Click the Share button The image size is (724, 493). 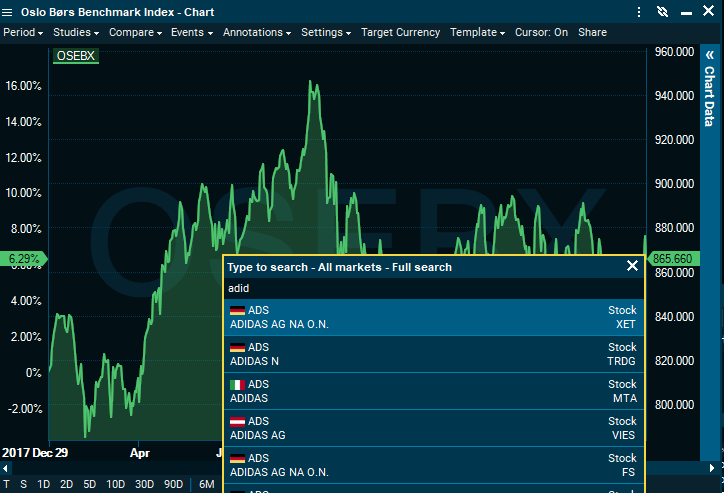pos(592,32)
